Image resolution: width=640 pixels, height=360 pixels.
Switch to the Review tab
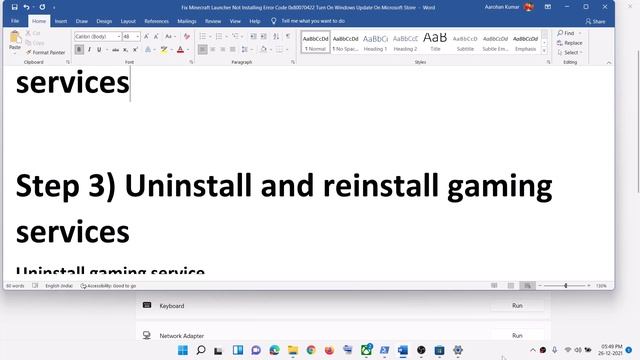click(x=213, y=21)
